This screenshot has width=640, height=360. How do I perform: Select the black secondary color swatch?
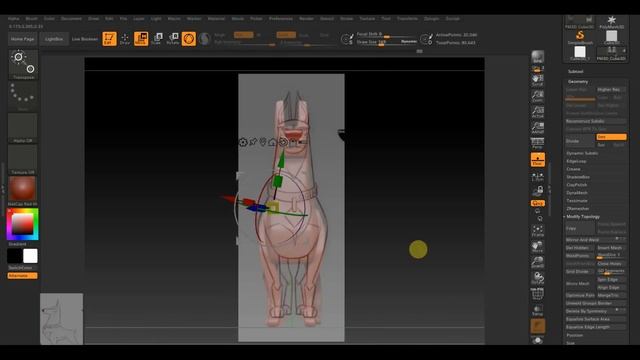pos(15,256)
